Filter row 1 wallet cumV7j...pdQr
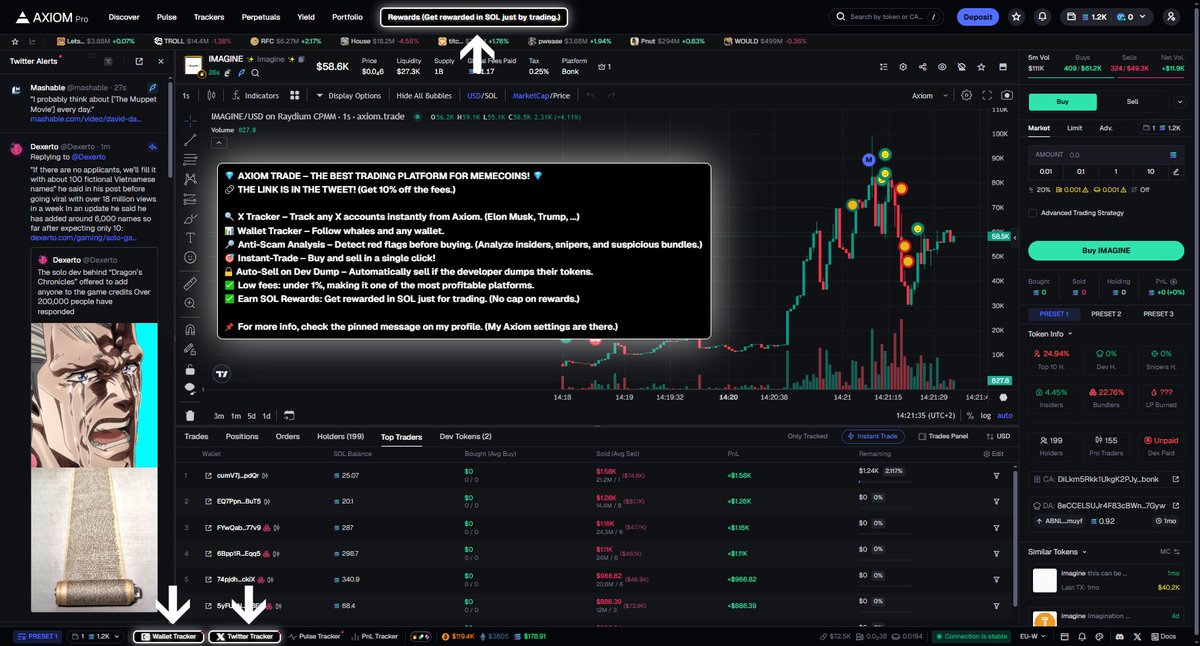 (x=996, y=475)
